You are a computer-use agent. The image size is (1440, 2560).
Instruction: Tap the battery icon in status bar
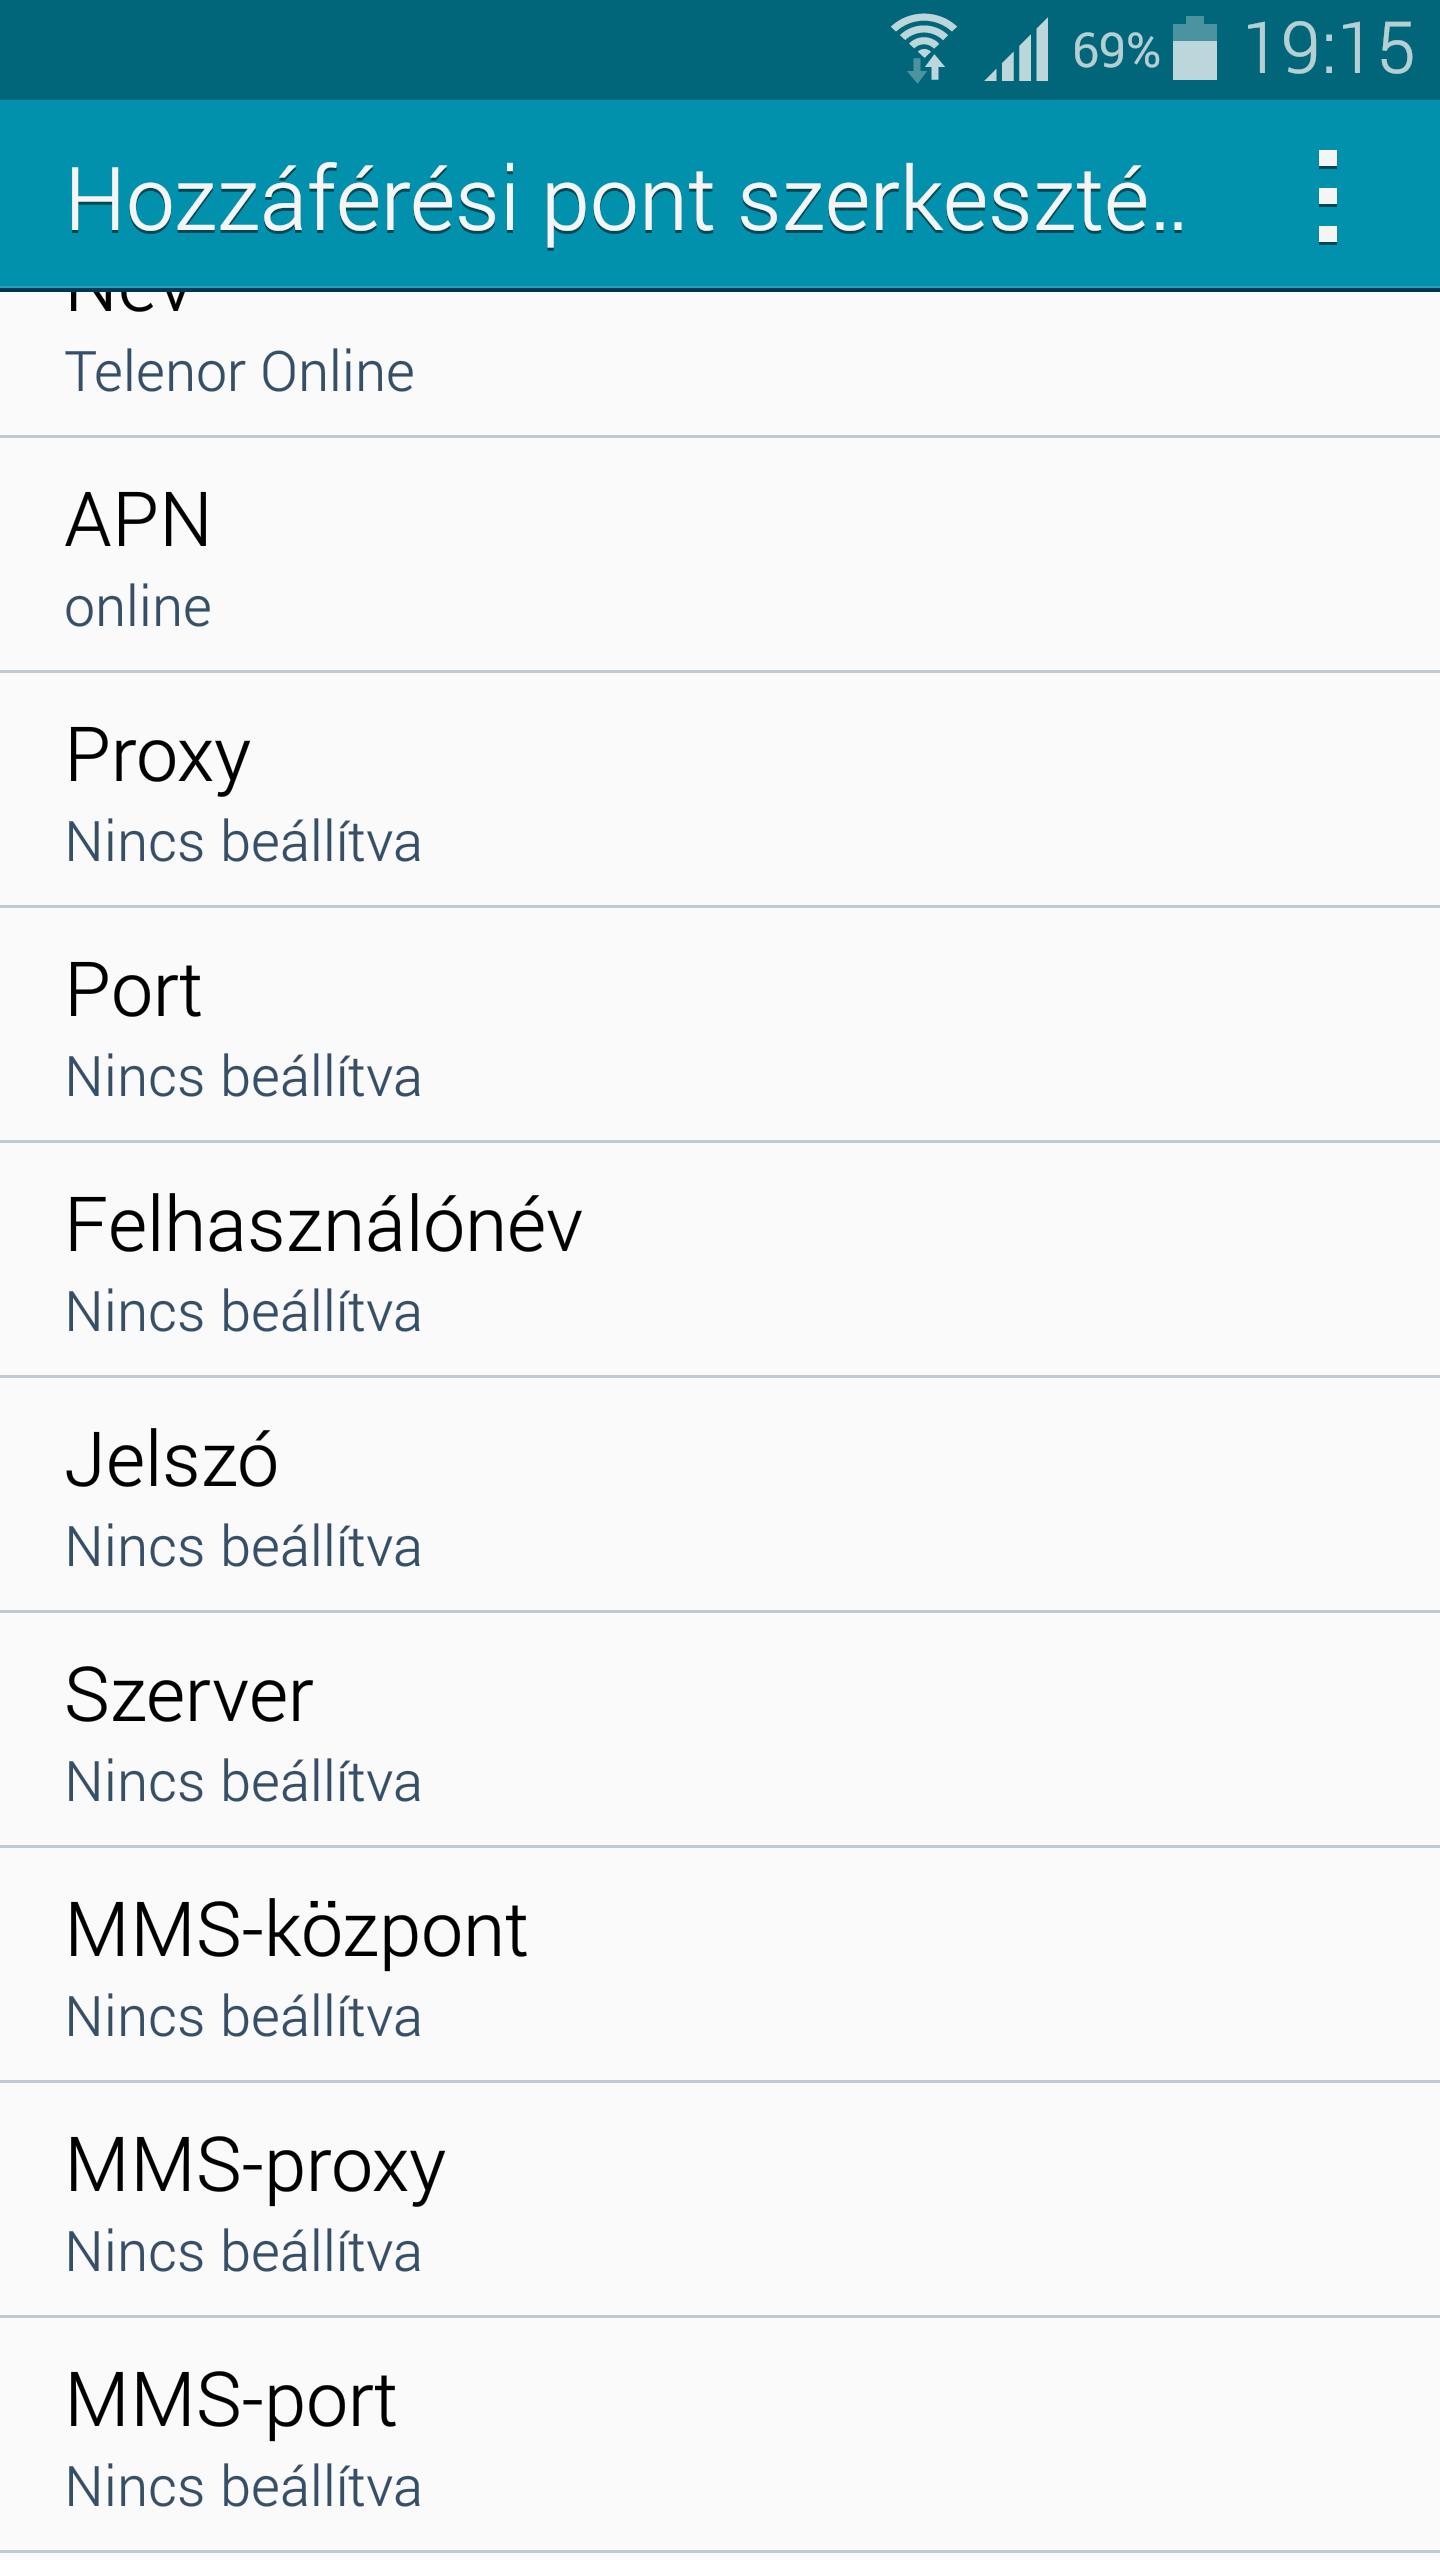coord(1194,48)
